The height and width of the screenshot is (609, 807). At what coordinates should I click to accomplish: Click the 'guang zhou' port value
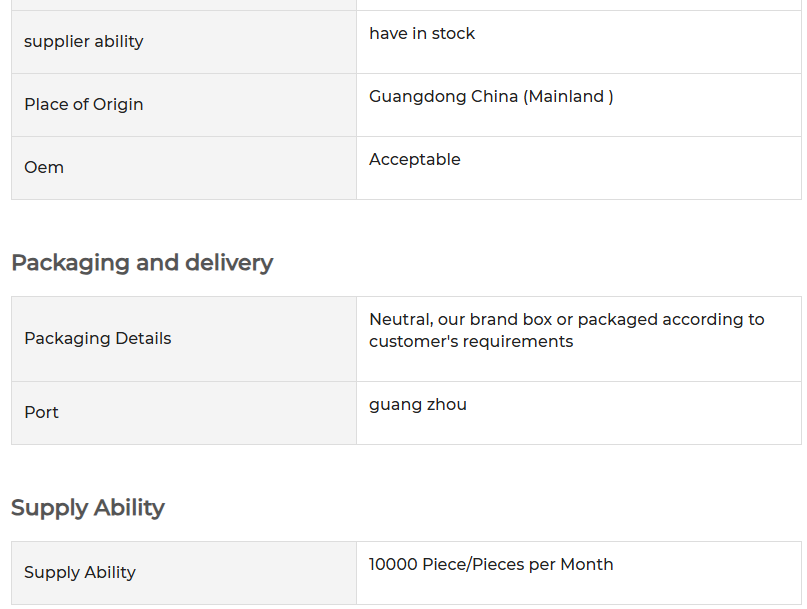(x=418, y=405)
